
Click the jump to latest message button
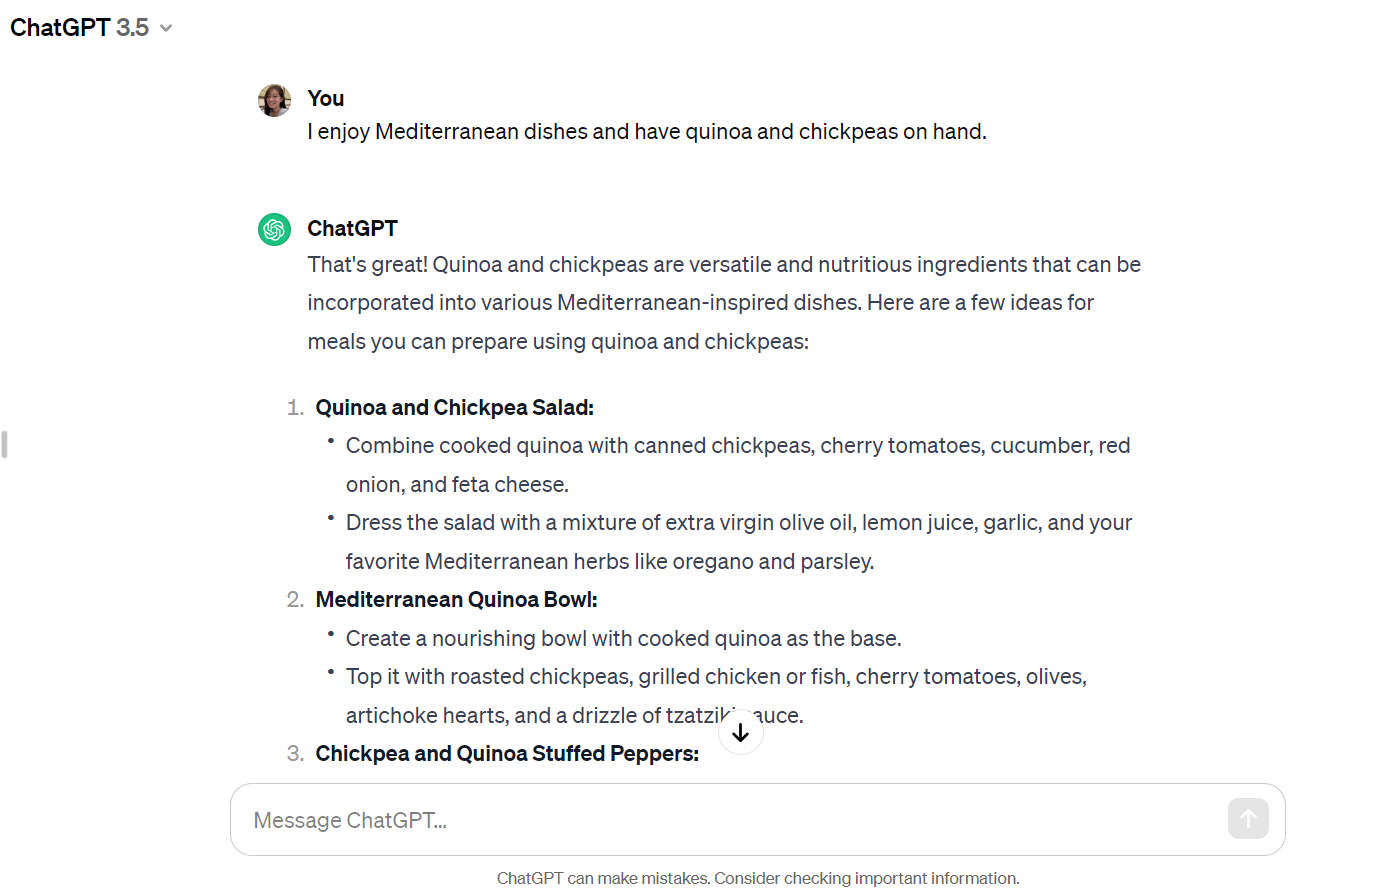[x=740, y=732]
